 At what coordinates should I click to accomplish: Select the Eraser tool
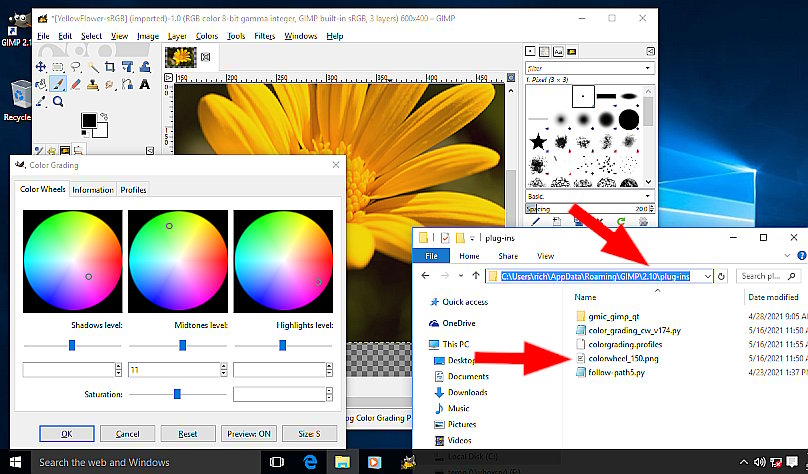click(x=75, y=84)
